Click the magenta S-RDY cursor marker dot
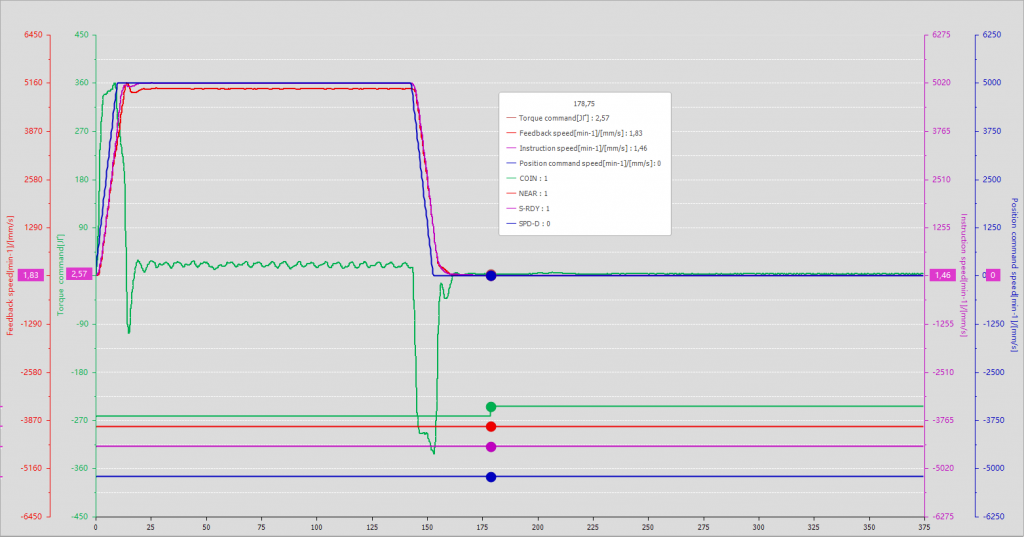Image resolution: width=1024 pixels, height=537 pixels. (x=491, y=447)
